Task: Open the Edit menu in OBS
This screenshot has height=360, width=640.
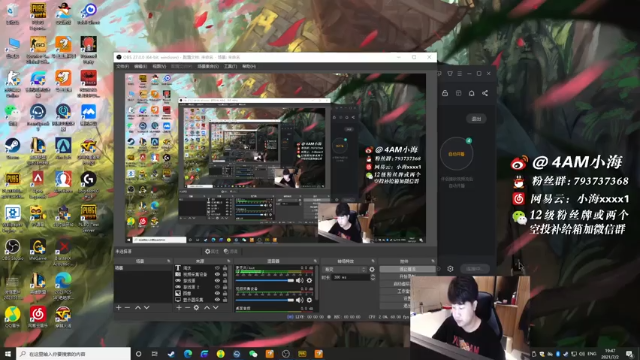Action: click(x=140, y=66)
